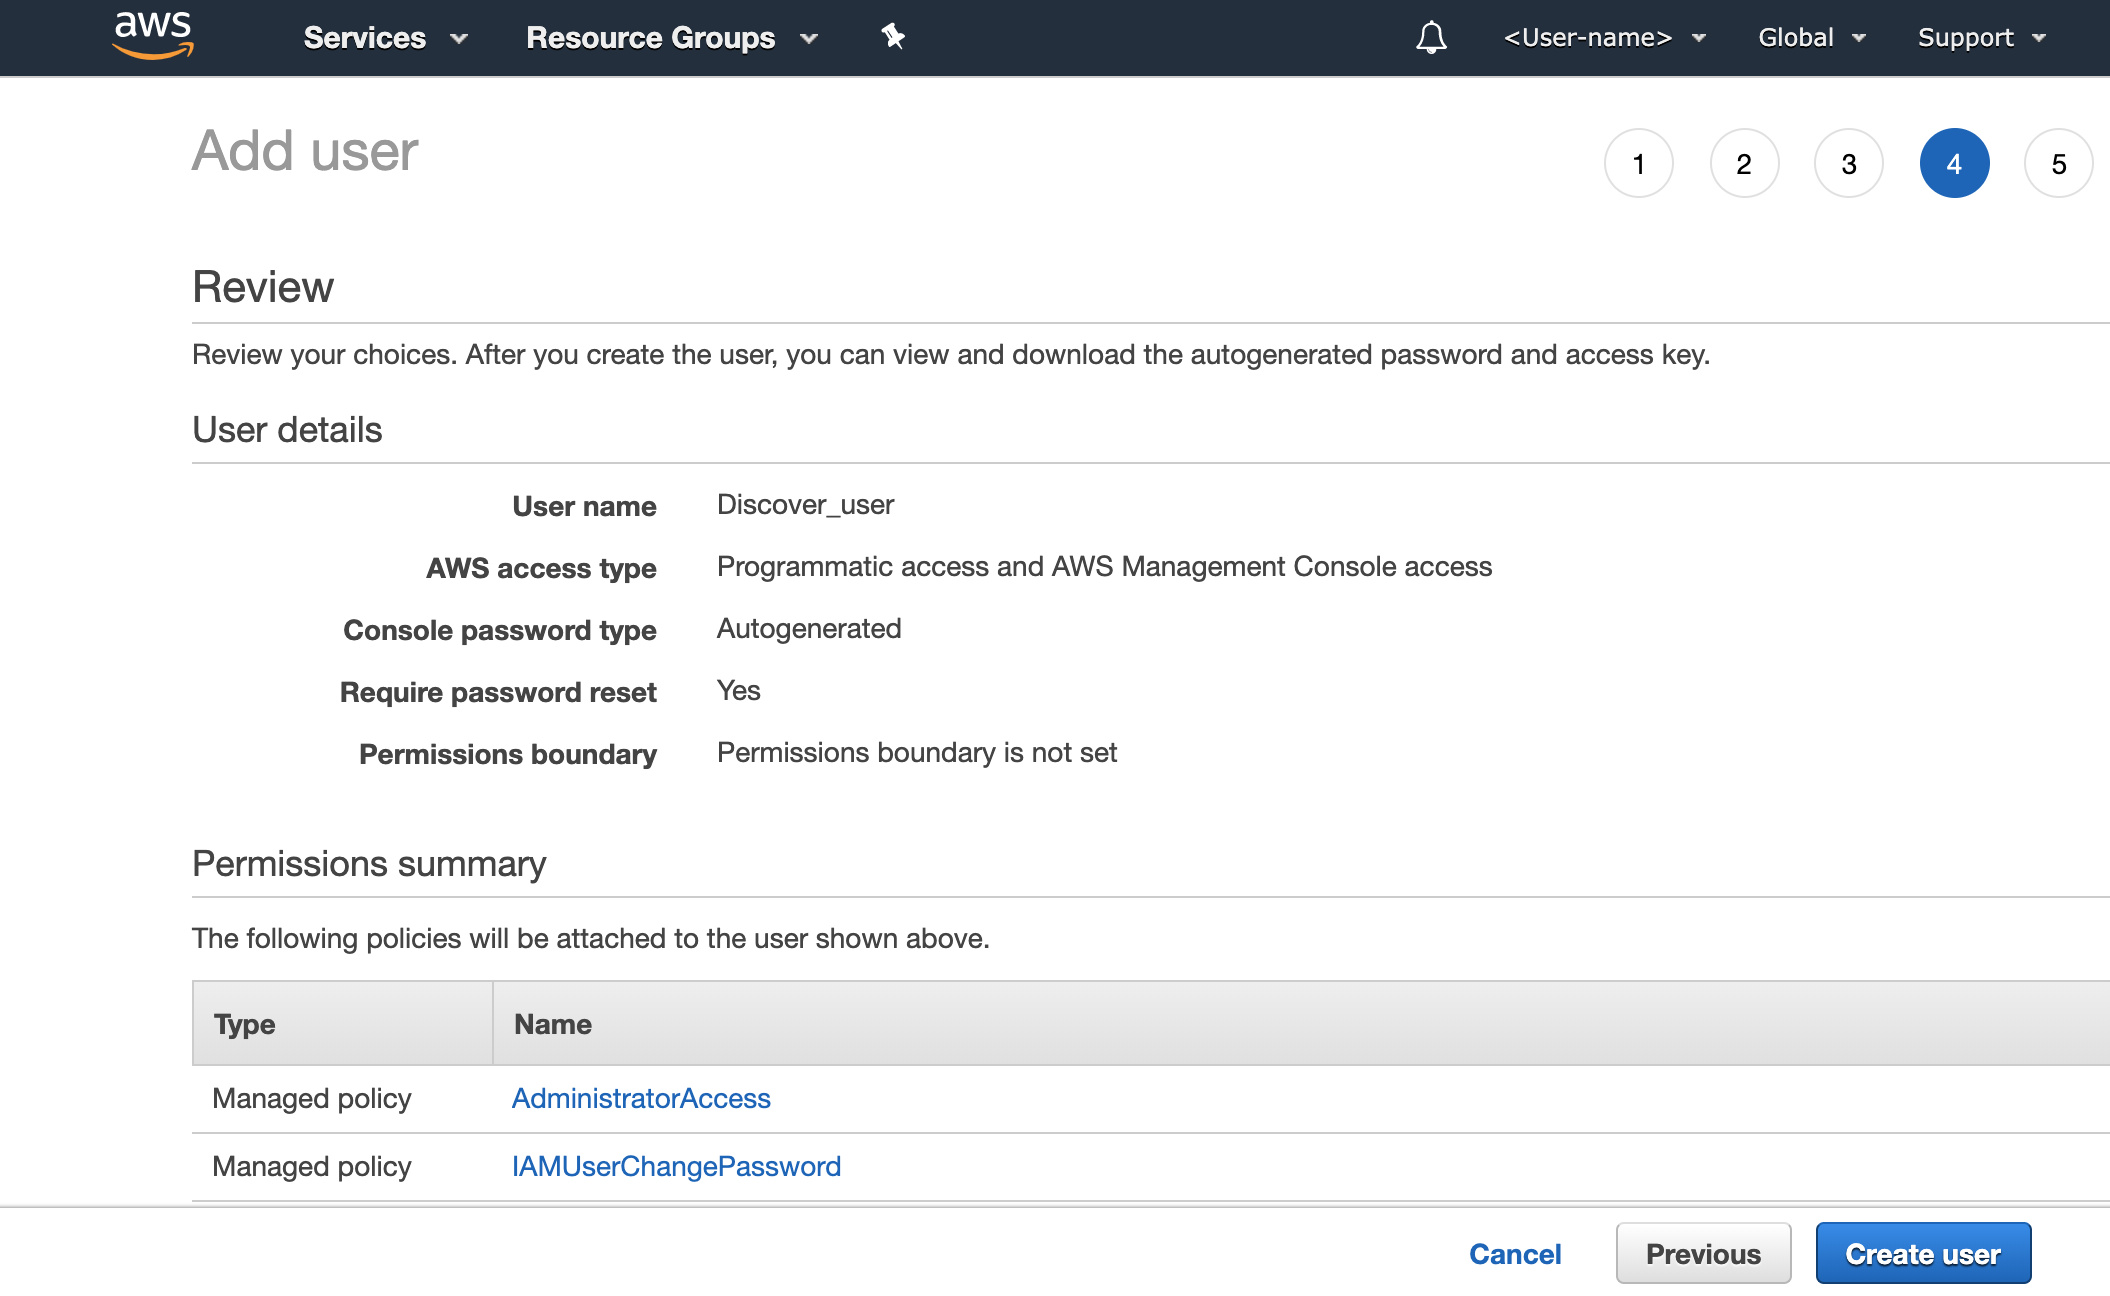Select the current step 4 circle

(1954, 163)
